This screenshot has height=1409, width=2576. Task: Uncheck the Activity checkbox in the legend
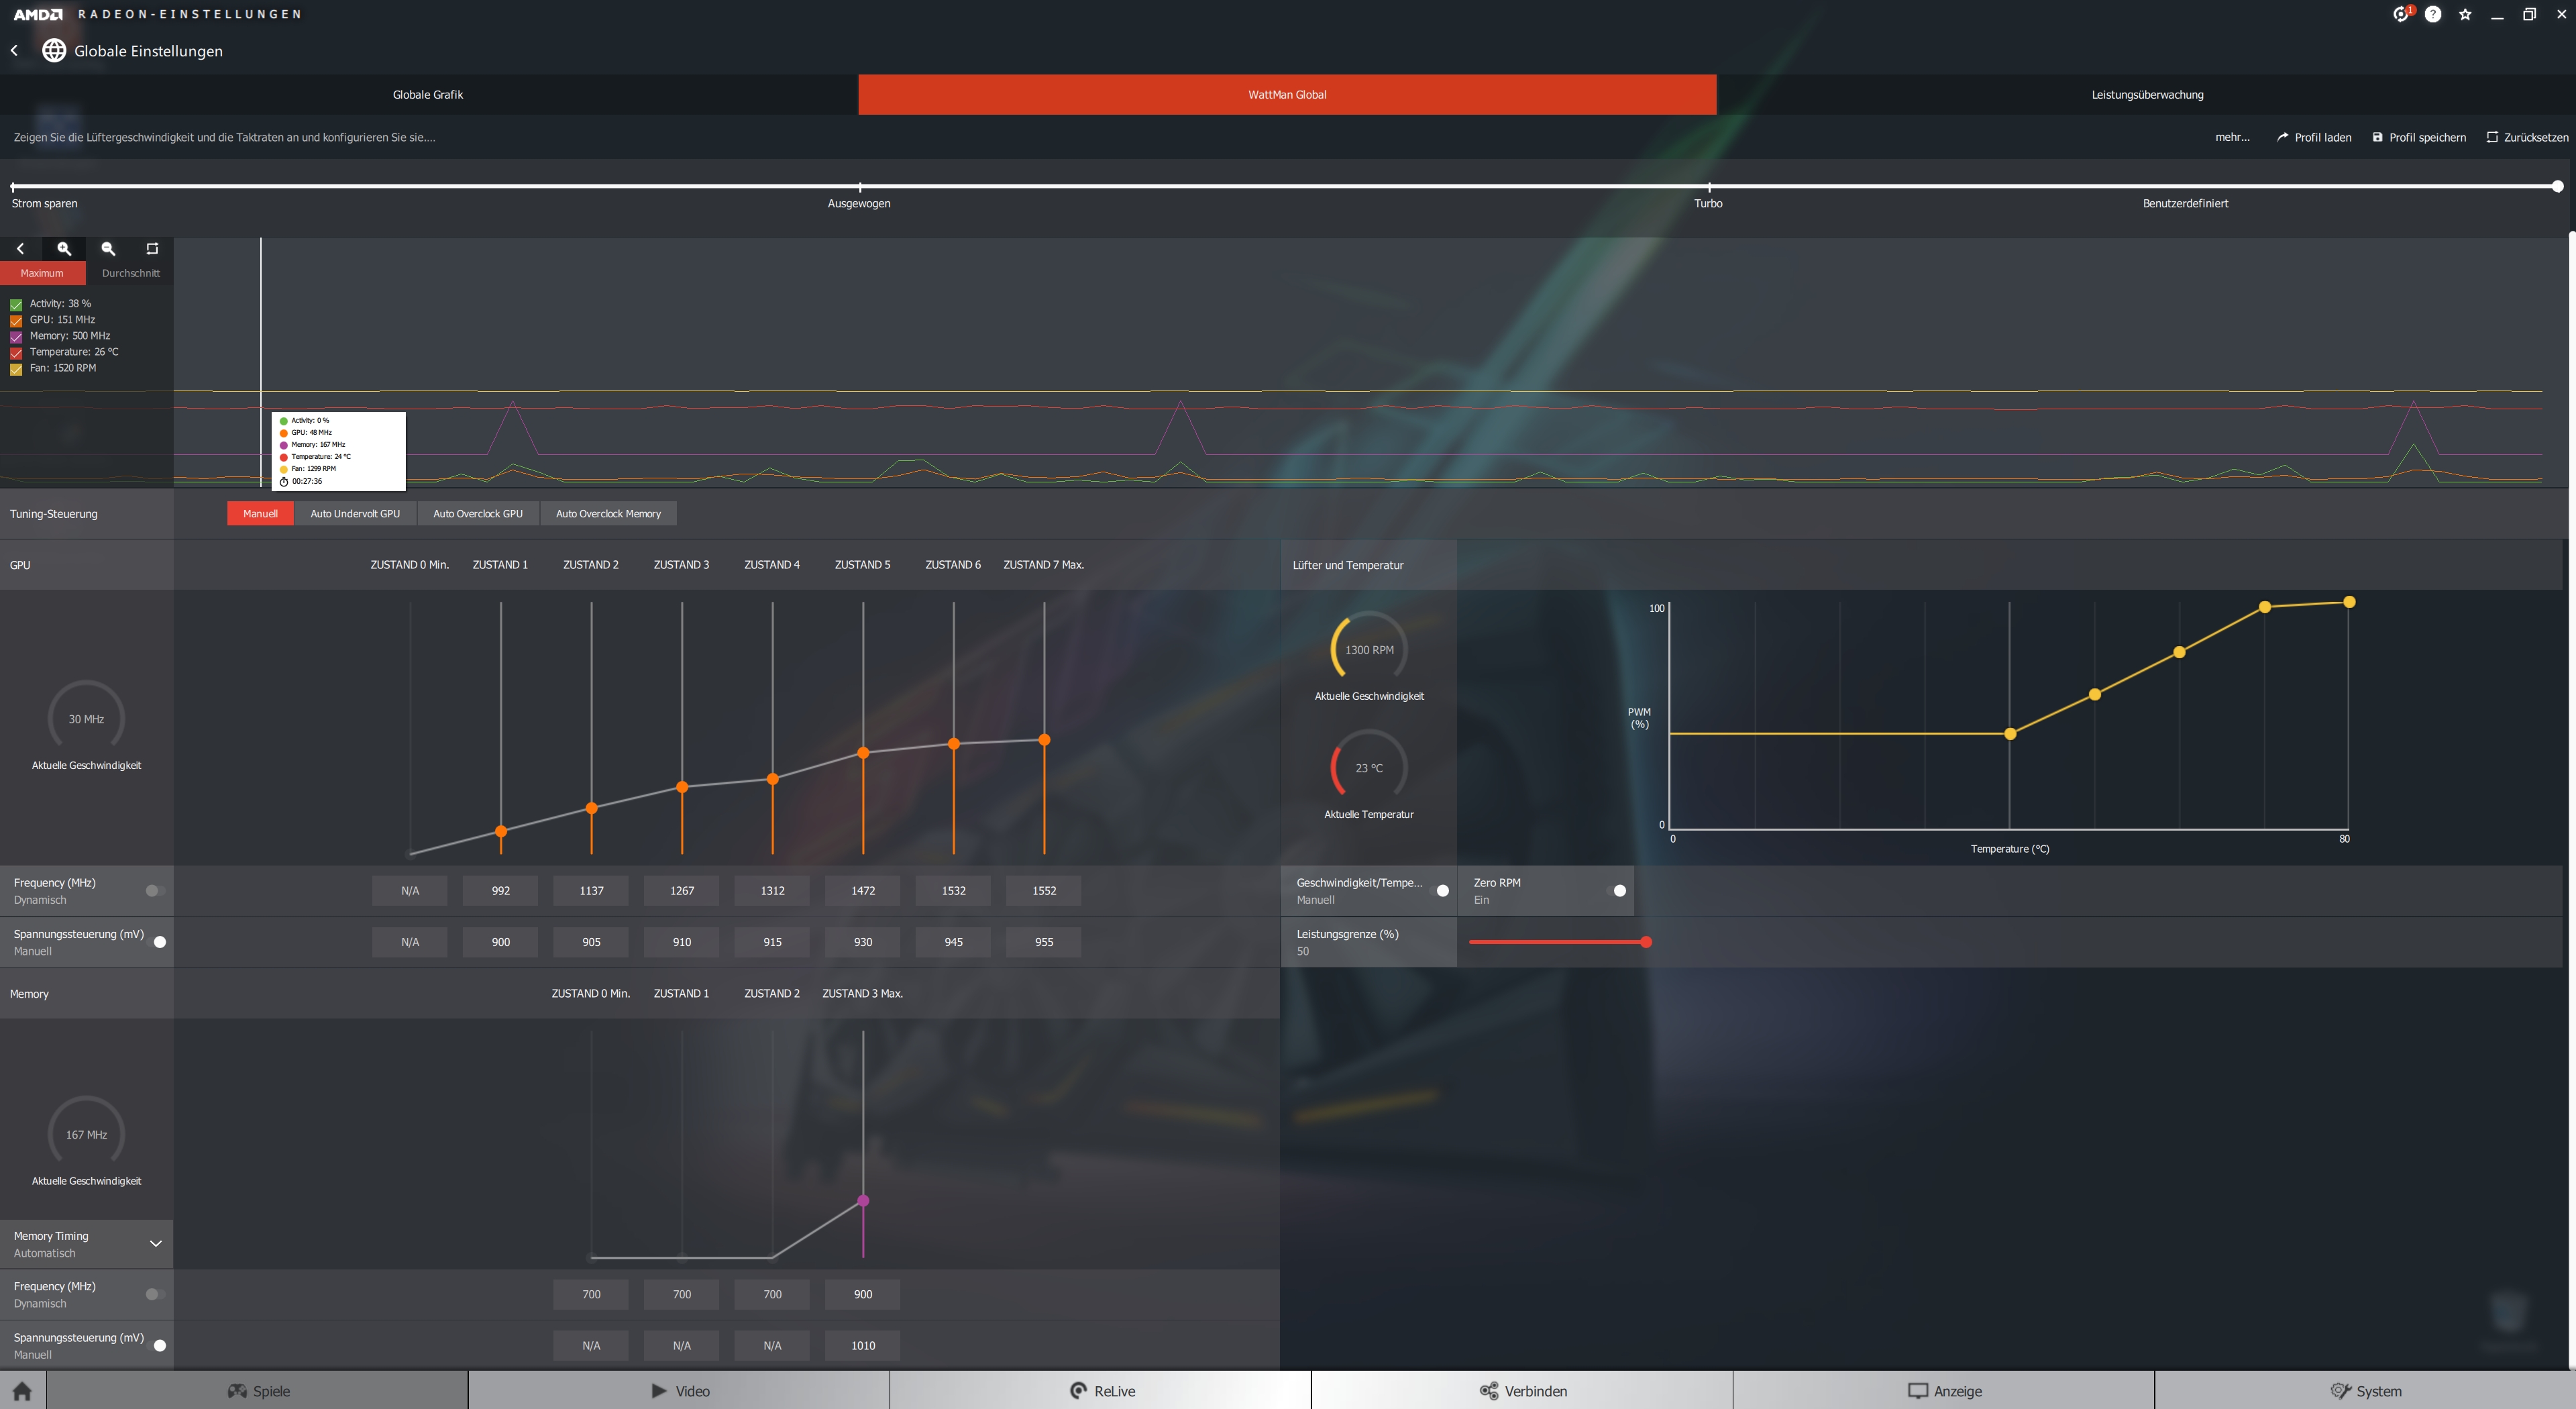16,304
